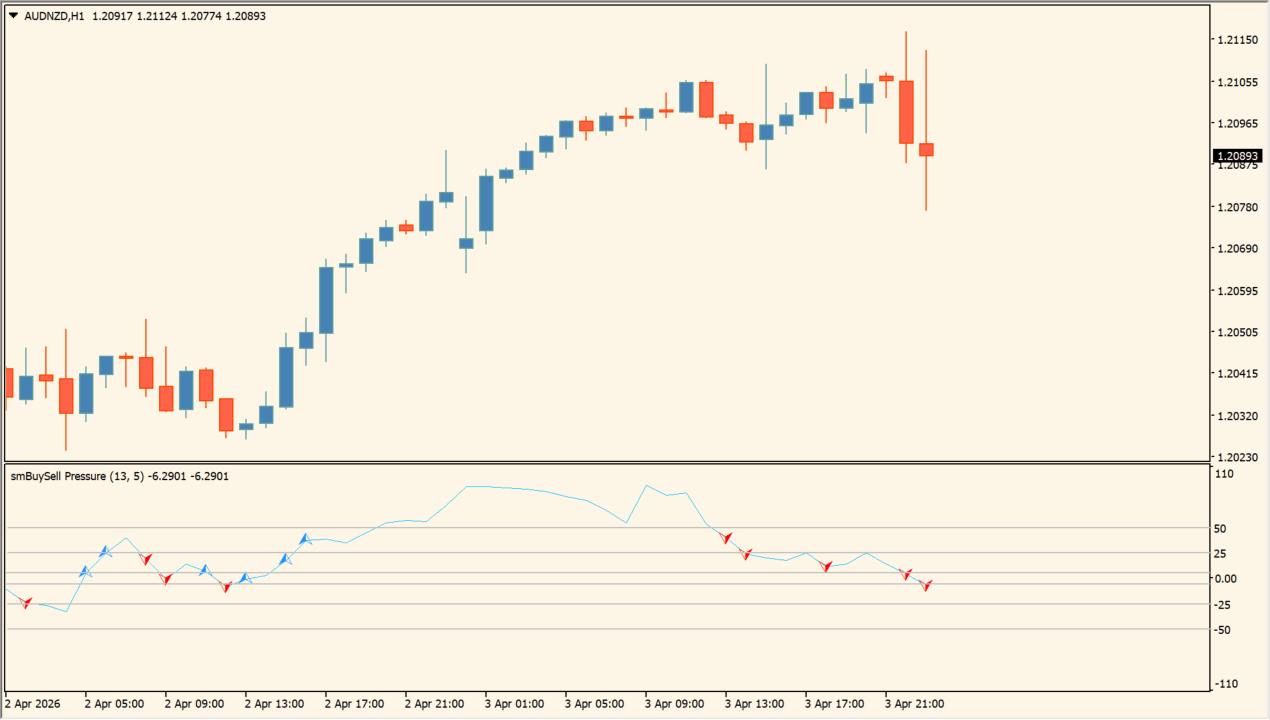Click the topmost red sell arrow in indicator
Viewport: 1270px width, 720px height.
pos(727,538)
